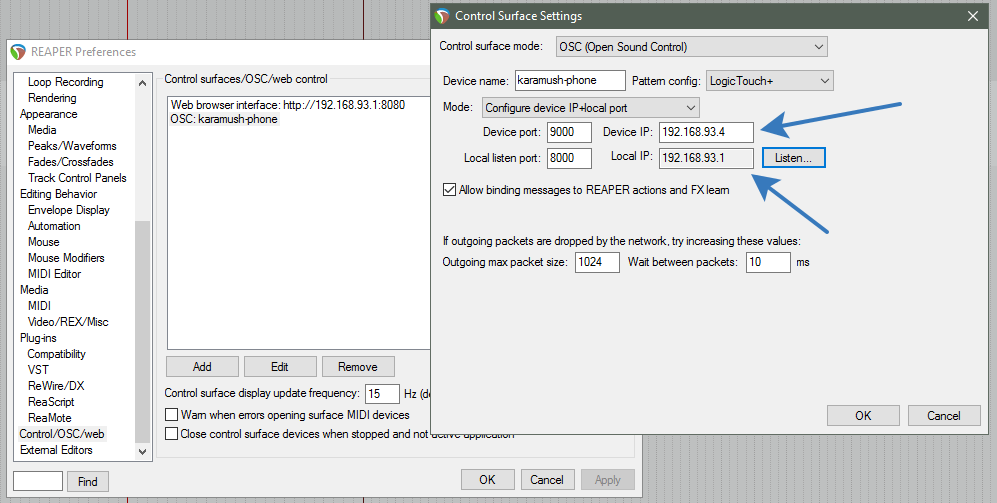Enable Close control surface devices when stopped
The width and height of the screenshot is (997, 503).
[x=171, y=434]
